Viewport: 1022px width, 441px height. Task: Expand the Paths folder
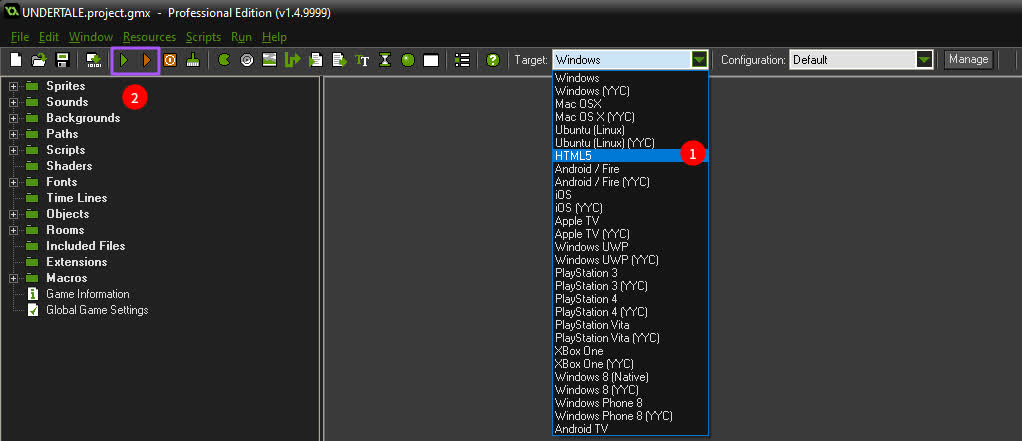tap(13, 134)
